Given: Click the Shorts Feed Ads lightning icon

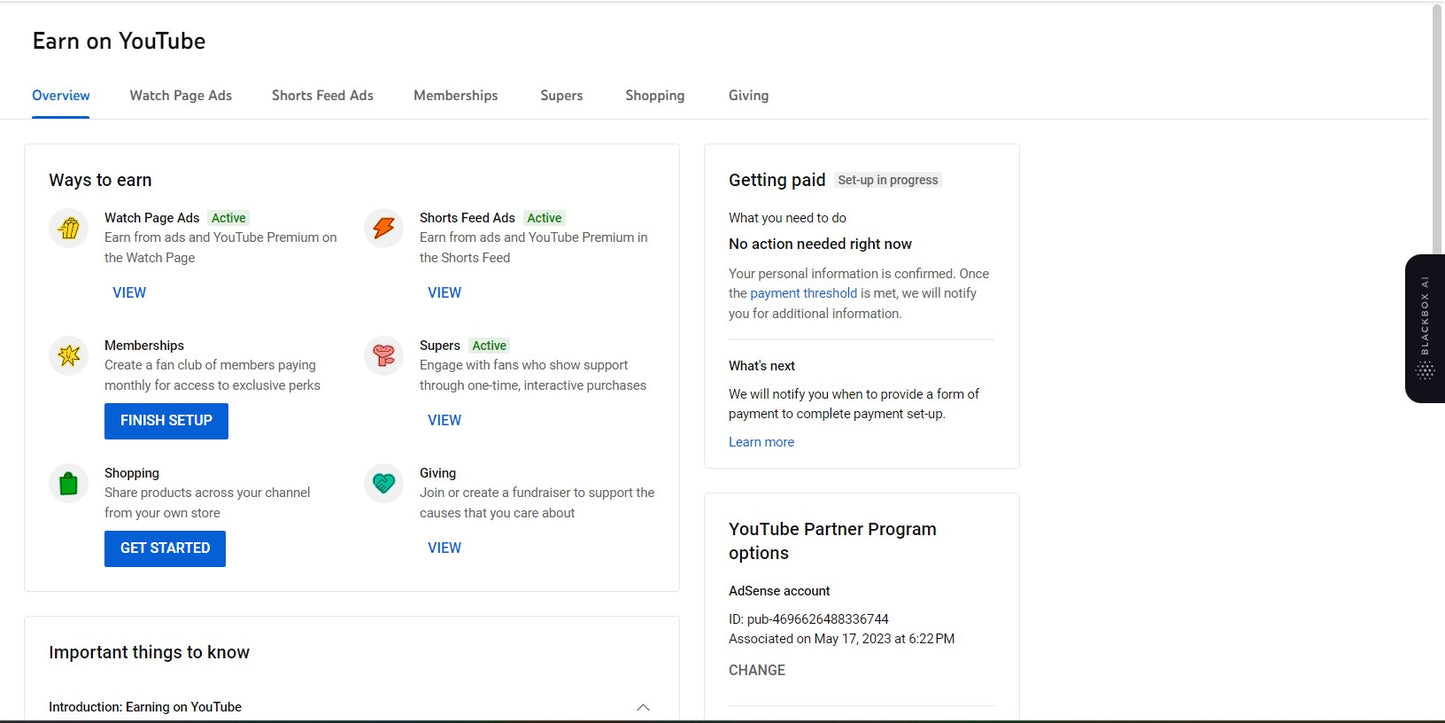Looking at the screenshot, I should (384, 228).
